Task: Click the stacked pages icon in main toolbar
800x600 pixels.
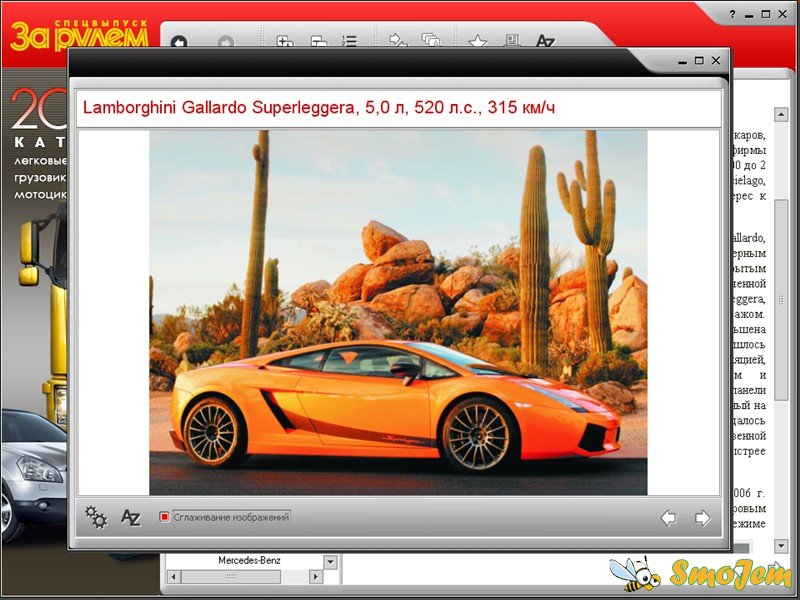Action: point(431,40)
